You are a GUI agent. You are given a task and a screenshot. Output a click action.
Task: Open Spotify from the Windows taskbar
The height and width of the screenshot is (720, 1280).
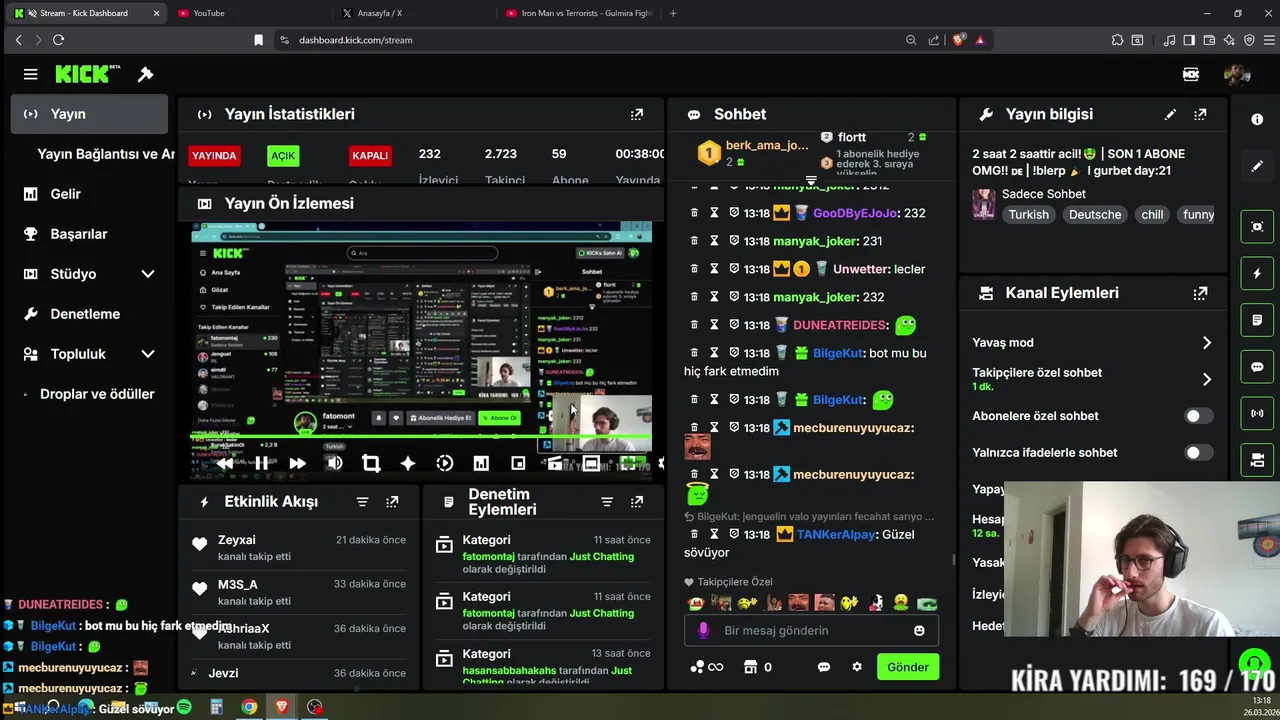[x=184, y=707]
